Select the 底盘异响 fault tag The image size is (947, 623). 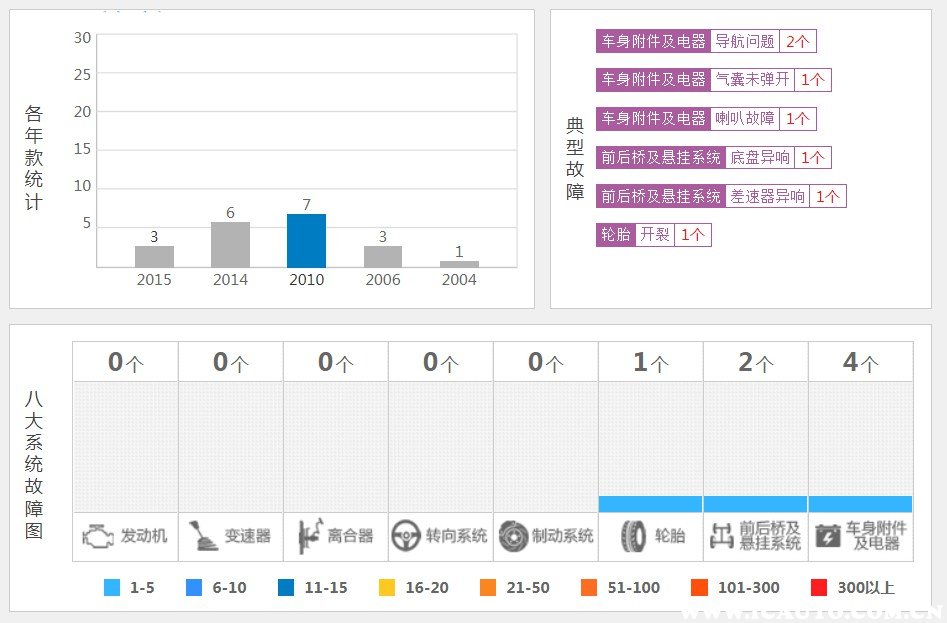(x=759, y=158)
